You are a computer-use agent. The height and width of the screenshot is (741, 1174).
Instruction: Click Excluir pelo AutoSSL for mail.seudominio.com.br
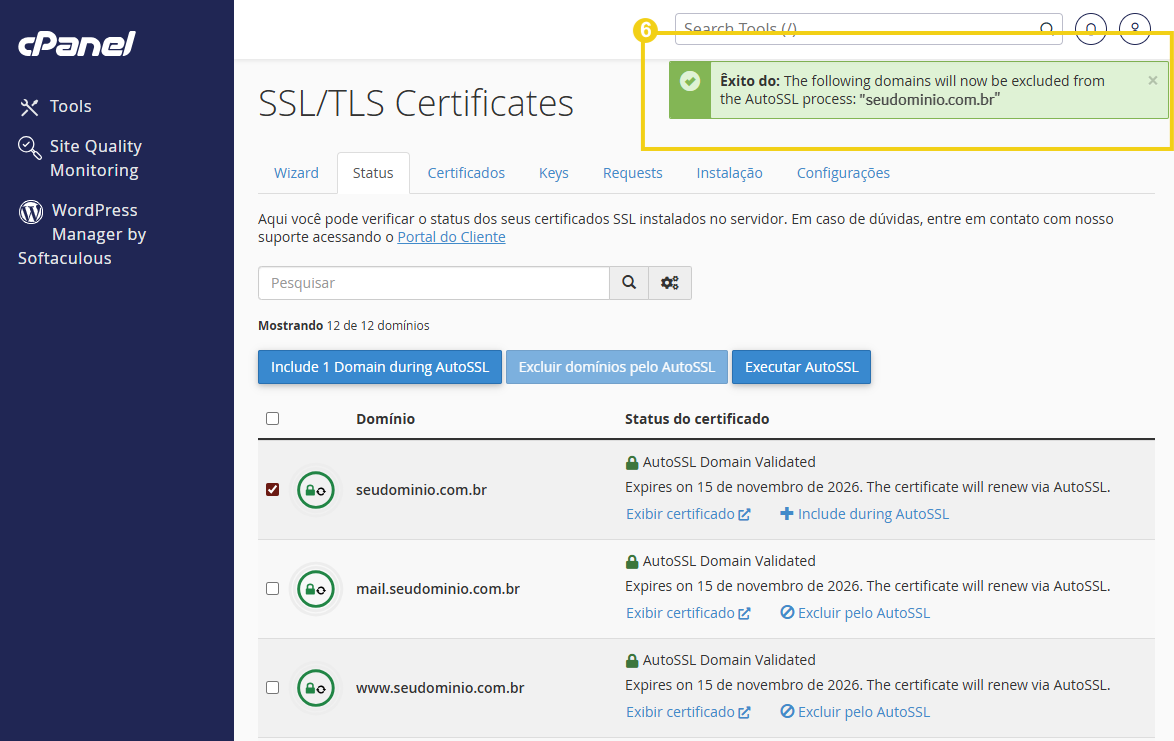tap(855, 613)
